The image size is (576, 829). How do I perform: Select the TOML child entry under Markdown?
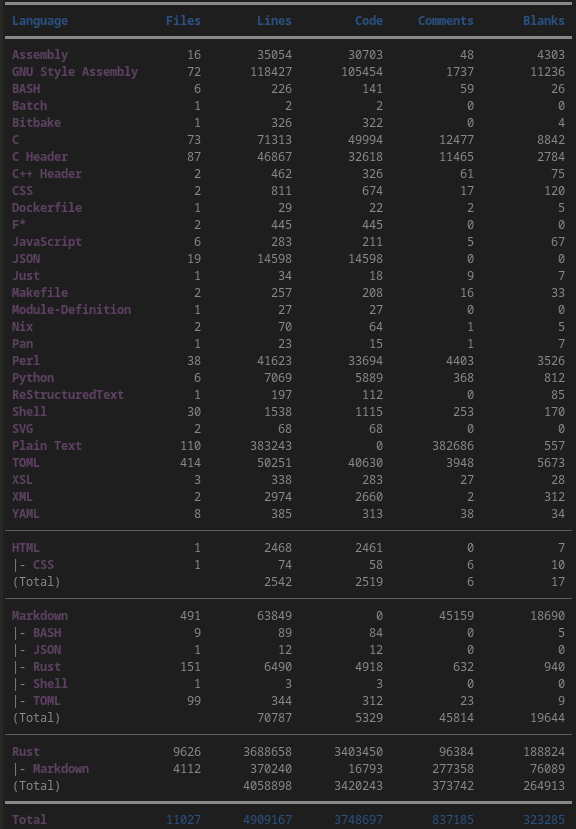click(47, 701)
